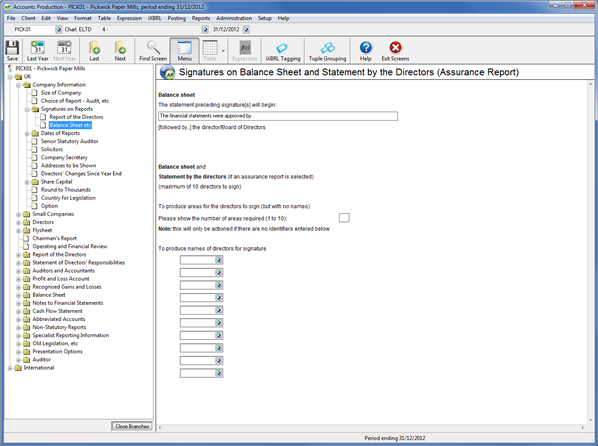Open the Administration menu
The width and height of the screenshot is (598, 446).
click(x=234, y=18)
